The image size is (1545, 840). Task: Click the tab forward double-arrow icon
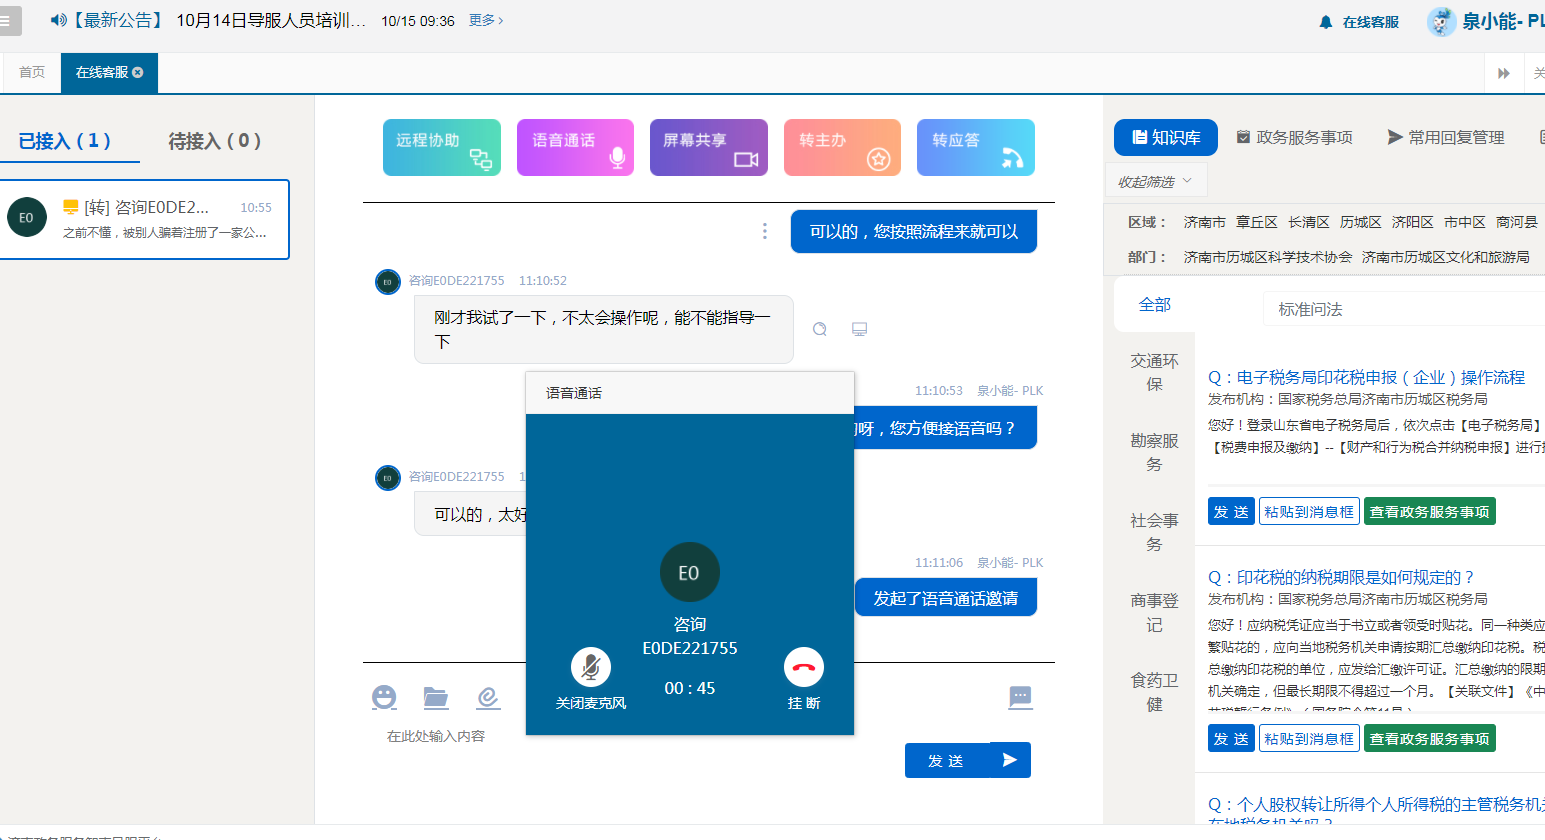pos(1503,73)
